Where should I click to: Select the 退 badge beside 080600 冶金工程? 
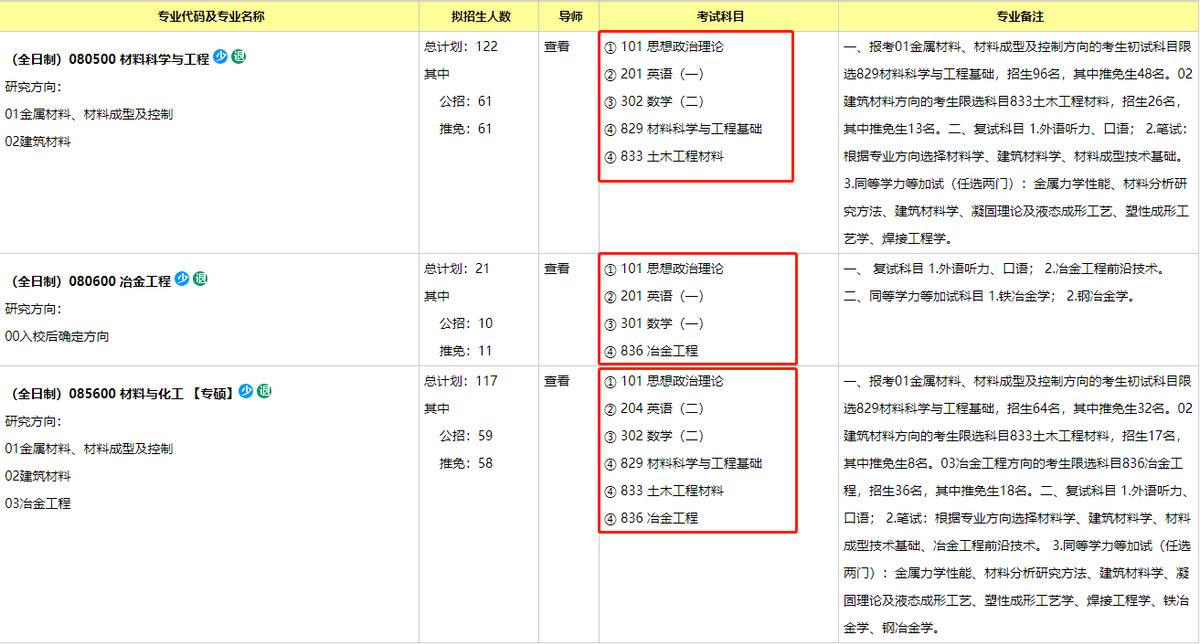[199, 280]
